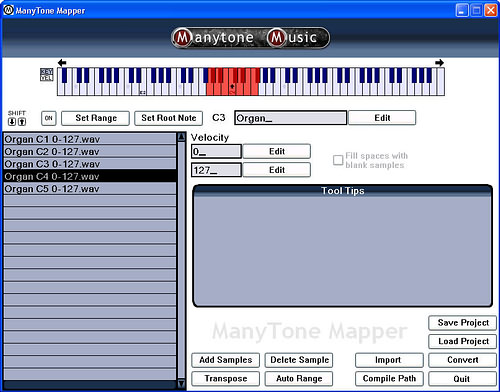Click sample list scrollbar up arrow
Screen dimensions: 500x392
[181, 137]
